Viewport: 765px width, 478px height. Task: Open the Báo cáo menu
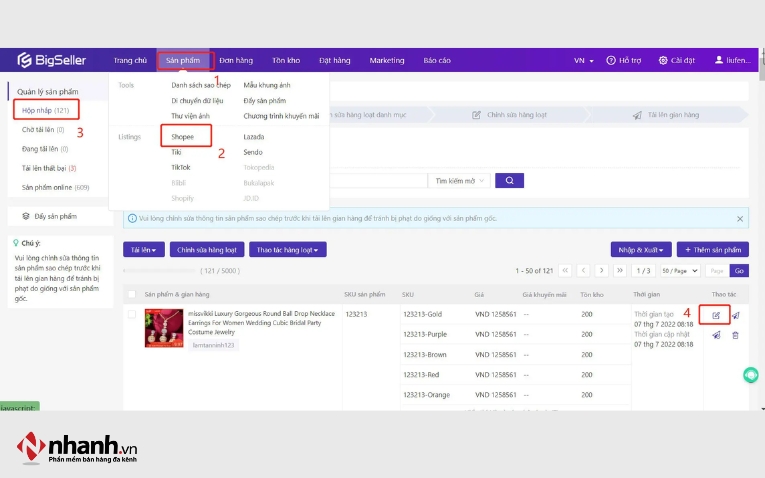437,60
